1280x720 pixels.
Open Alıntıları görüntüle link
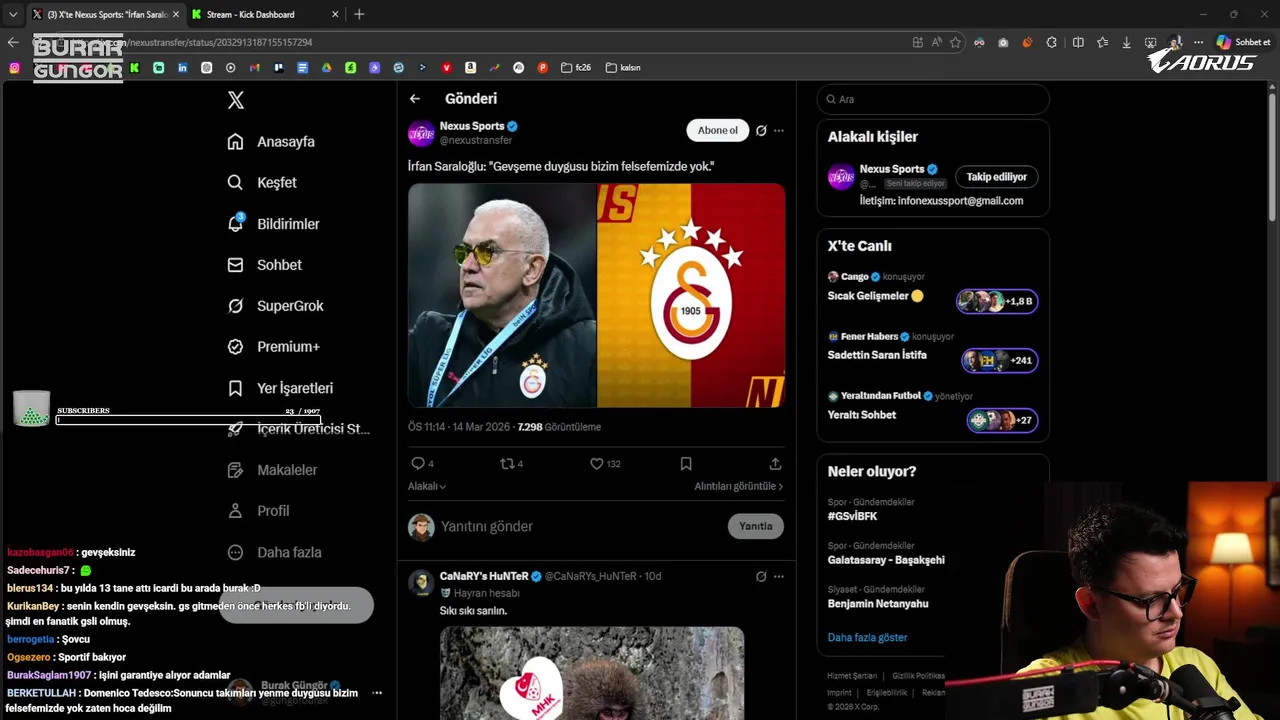coord(739,486)
